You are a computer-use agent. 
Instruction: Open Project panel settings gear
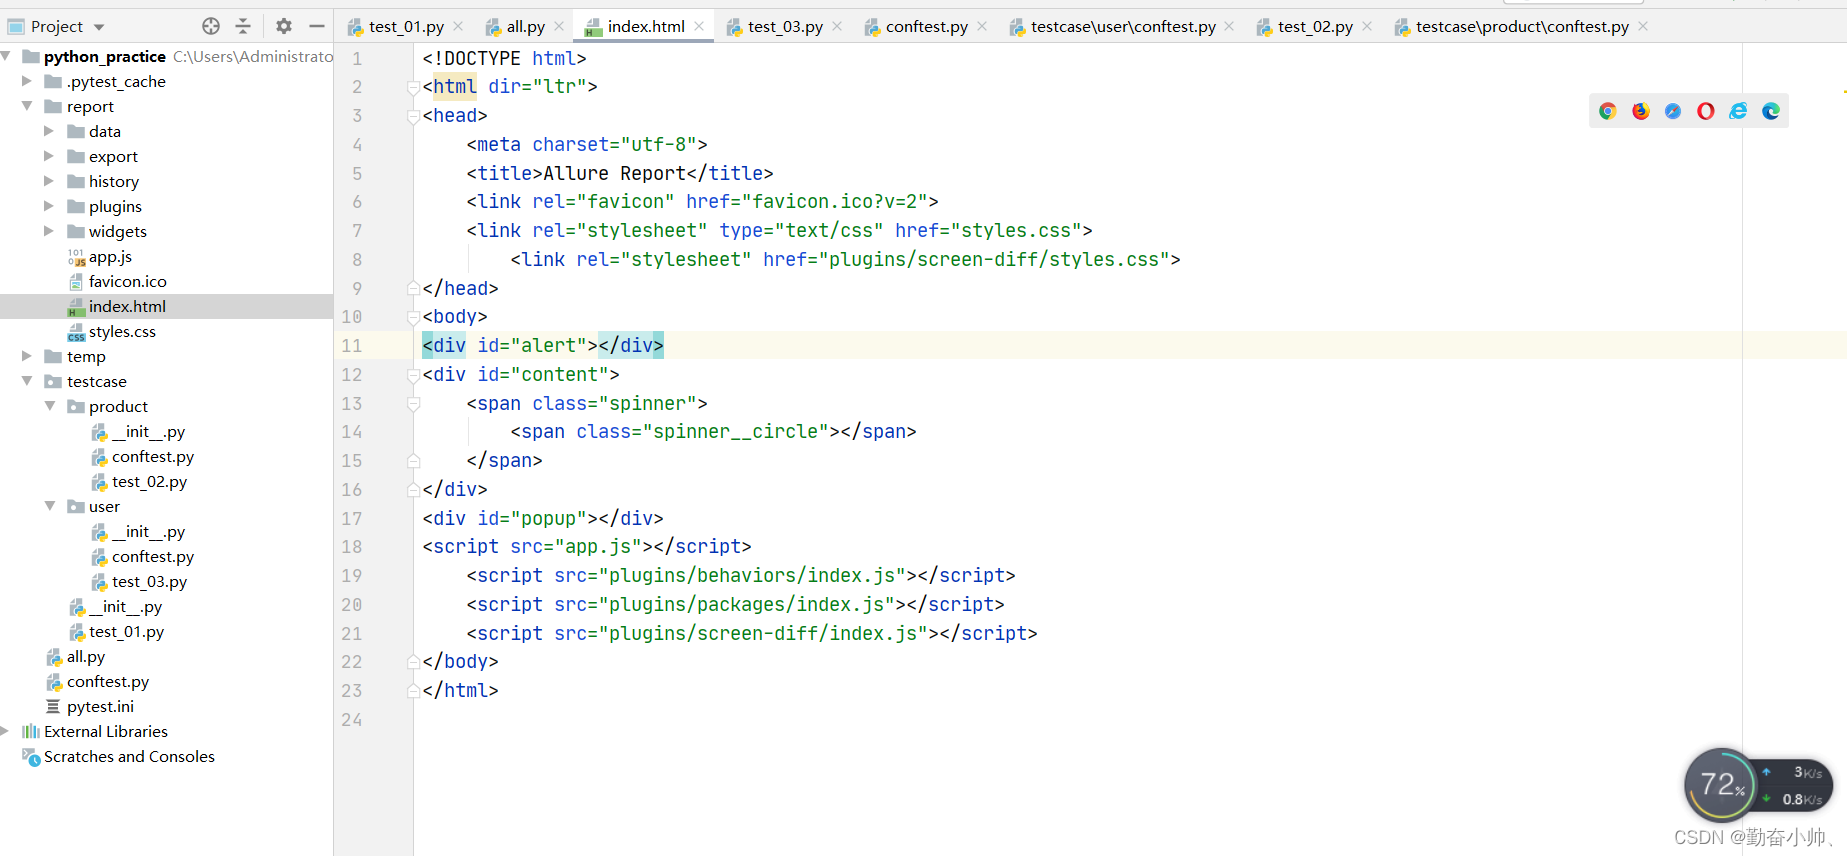tap(284, 26)
